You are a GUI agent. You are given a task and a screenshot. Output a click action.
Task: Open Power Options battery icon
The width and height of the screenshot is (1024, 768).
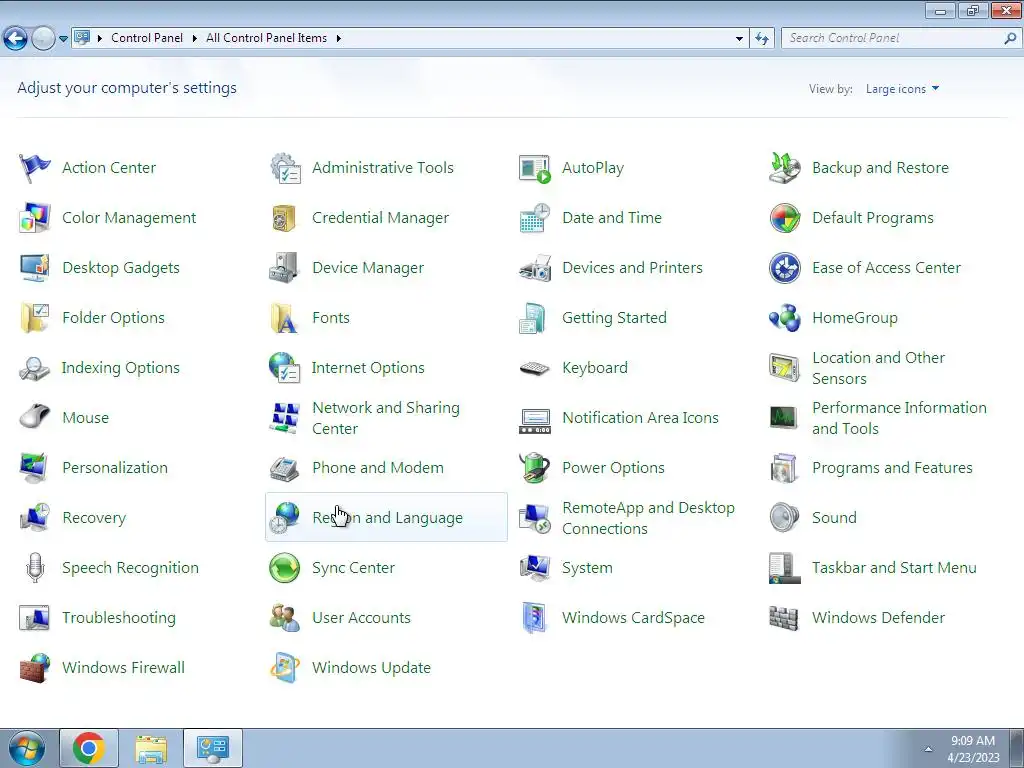(x=535, y=468)
